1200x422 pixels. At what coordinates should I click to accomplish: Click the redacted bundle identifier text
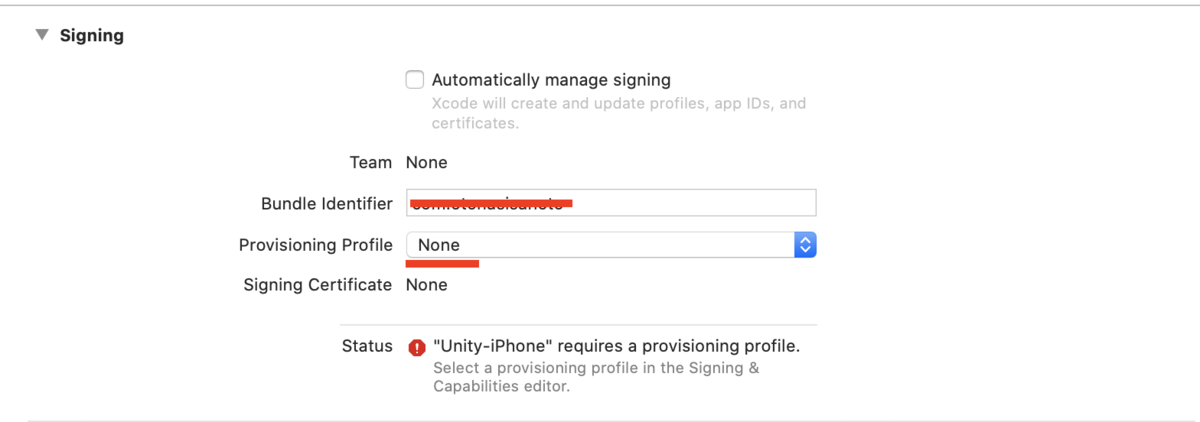pyautogui.click(x=491, y=203)
